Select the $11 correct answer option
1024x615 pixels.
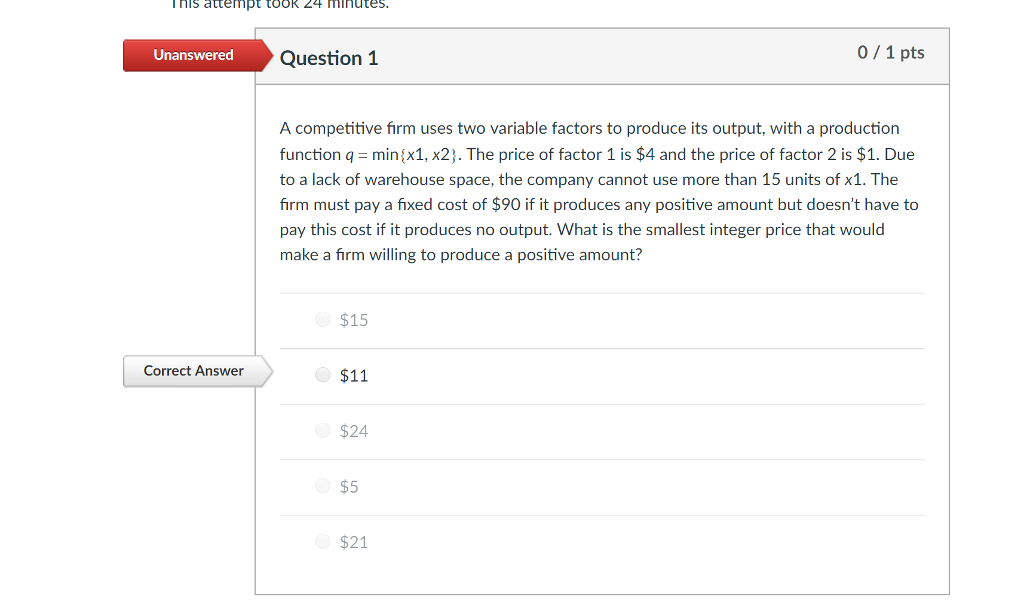(x=323, y=374)
